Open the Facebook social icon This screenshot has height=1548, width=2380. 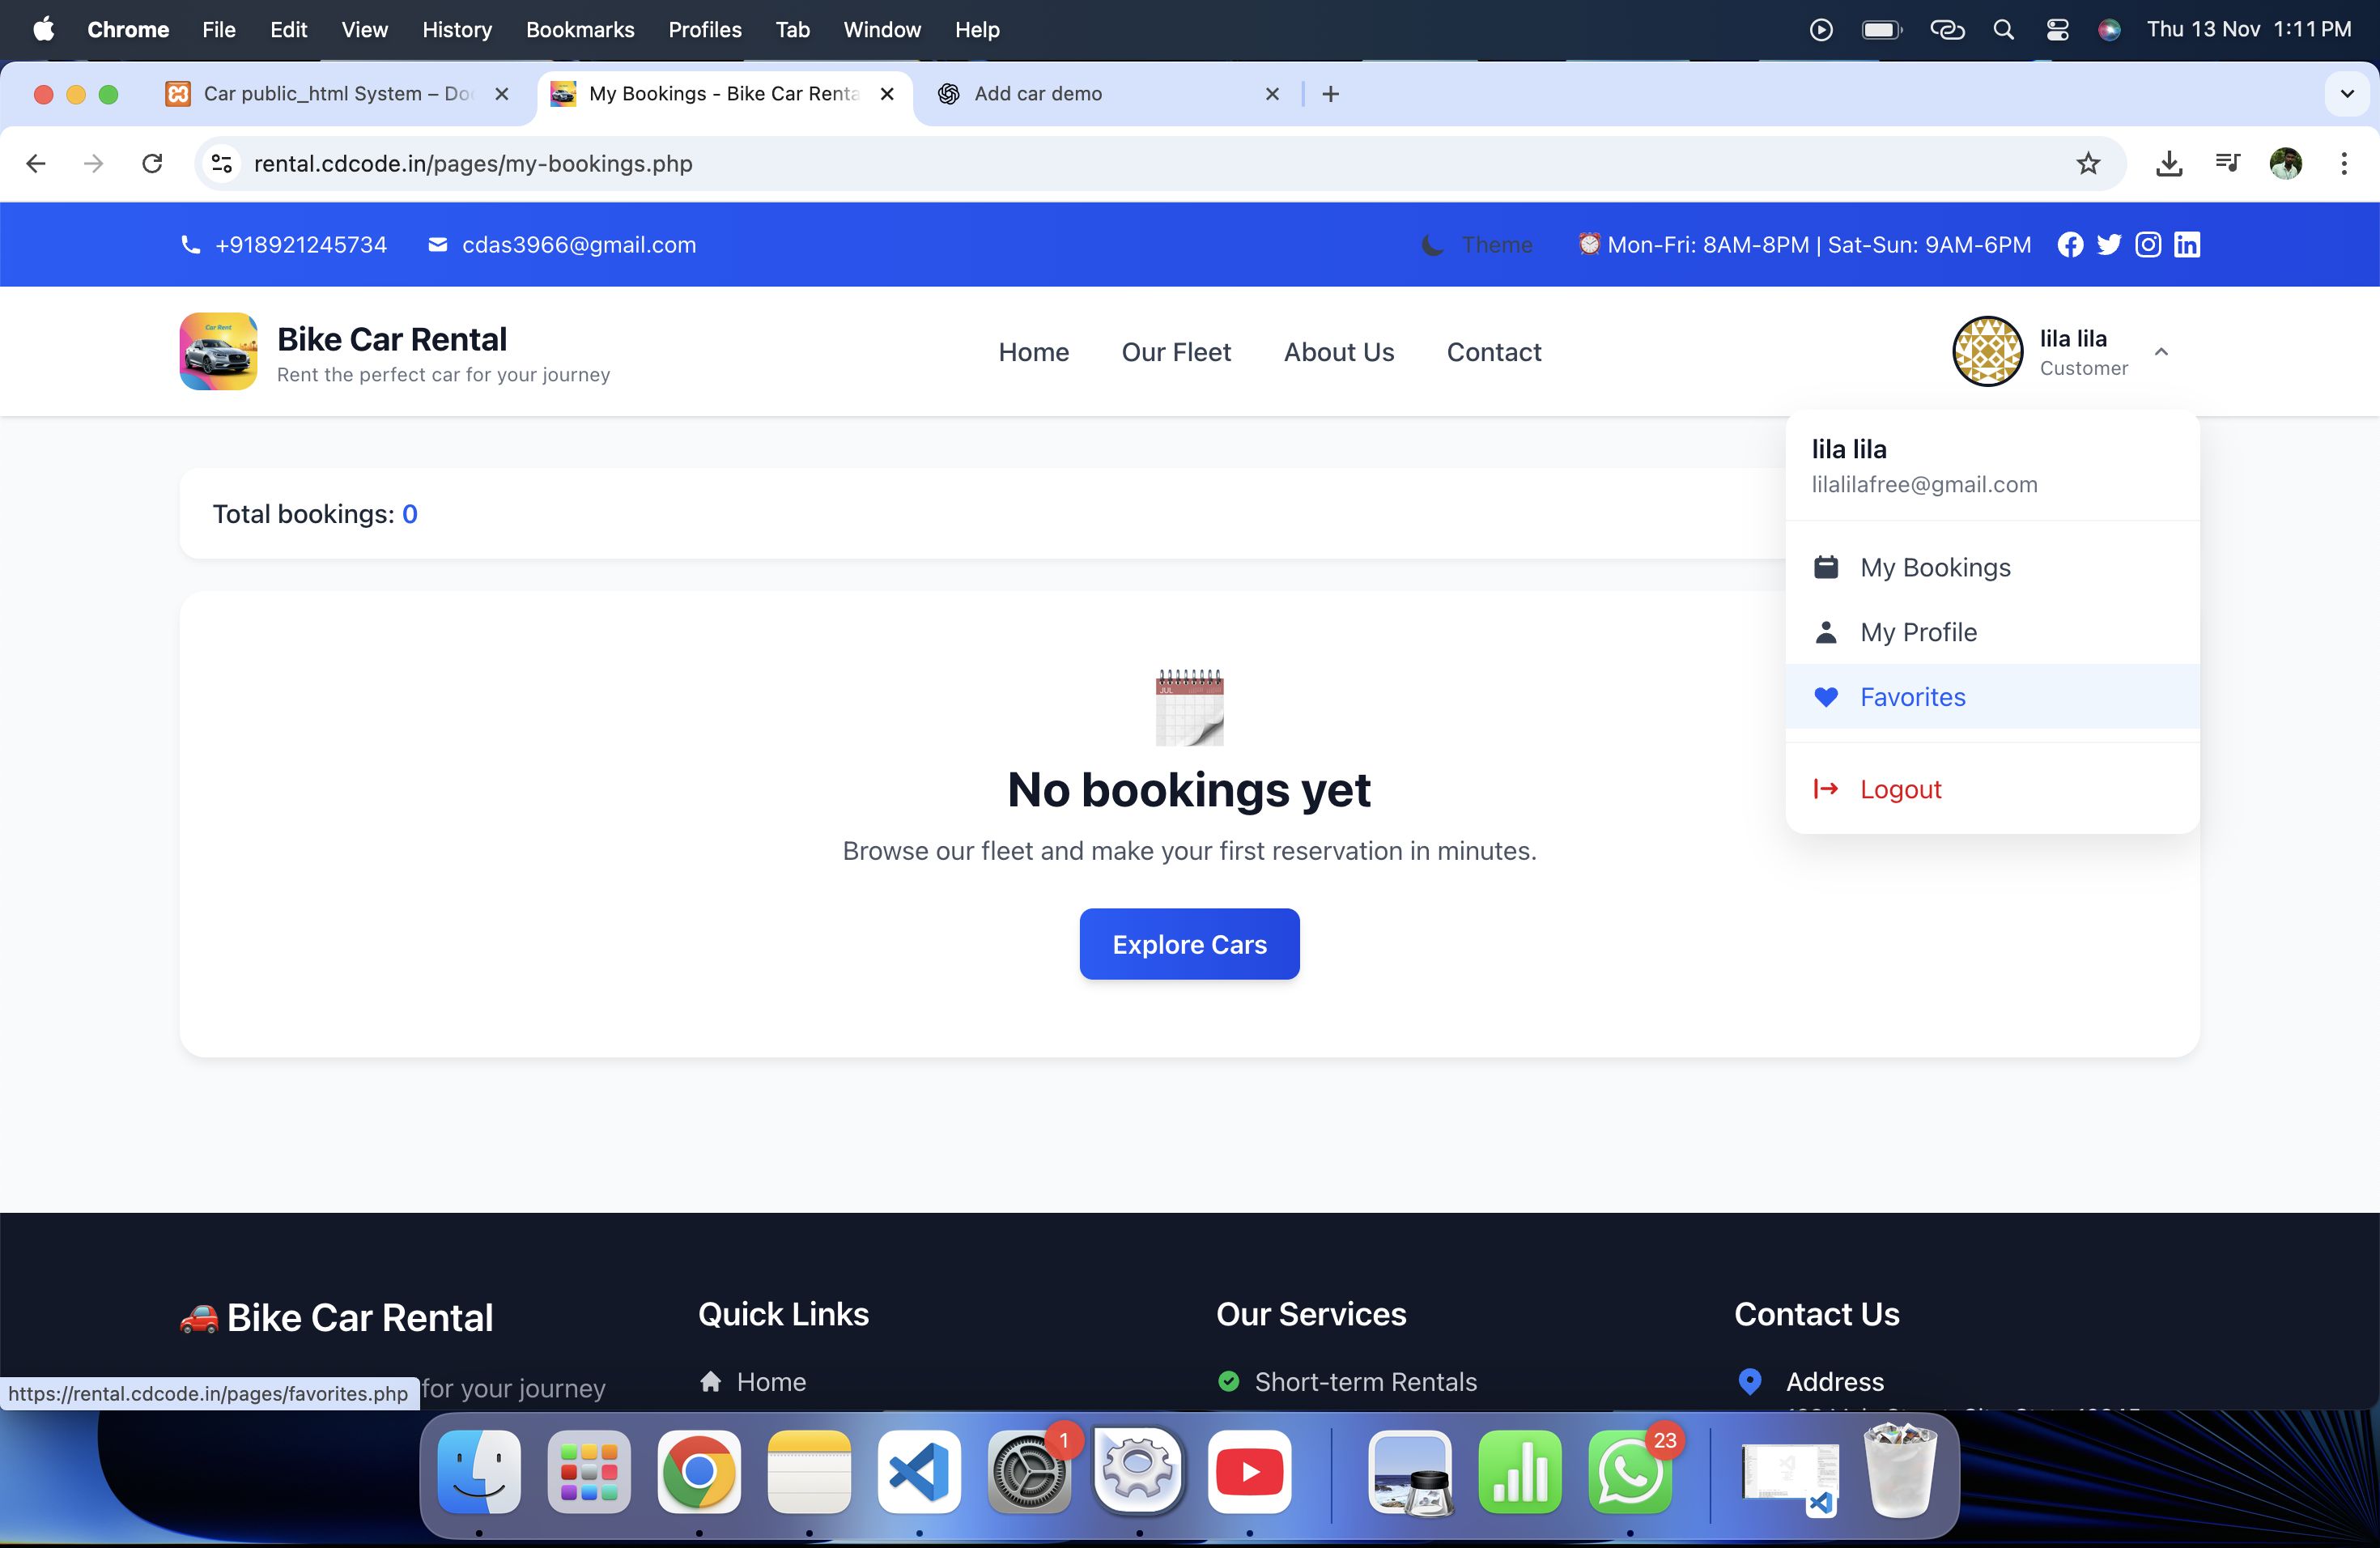[x=2070, y=245]
